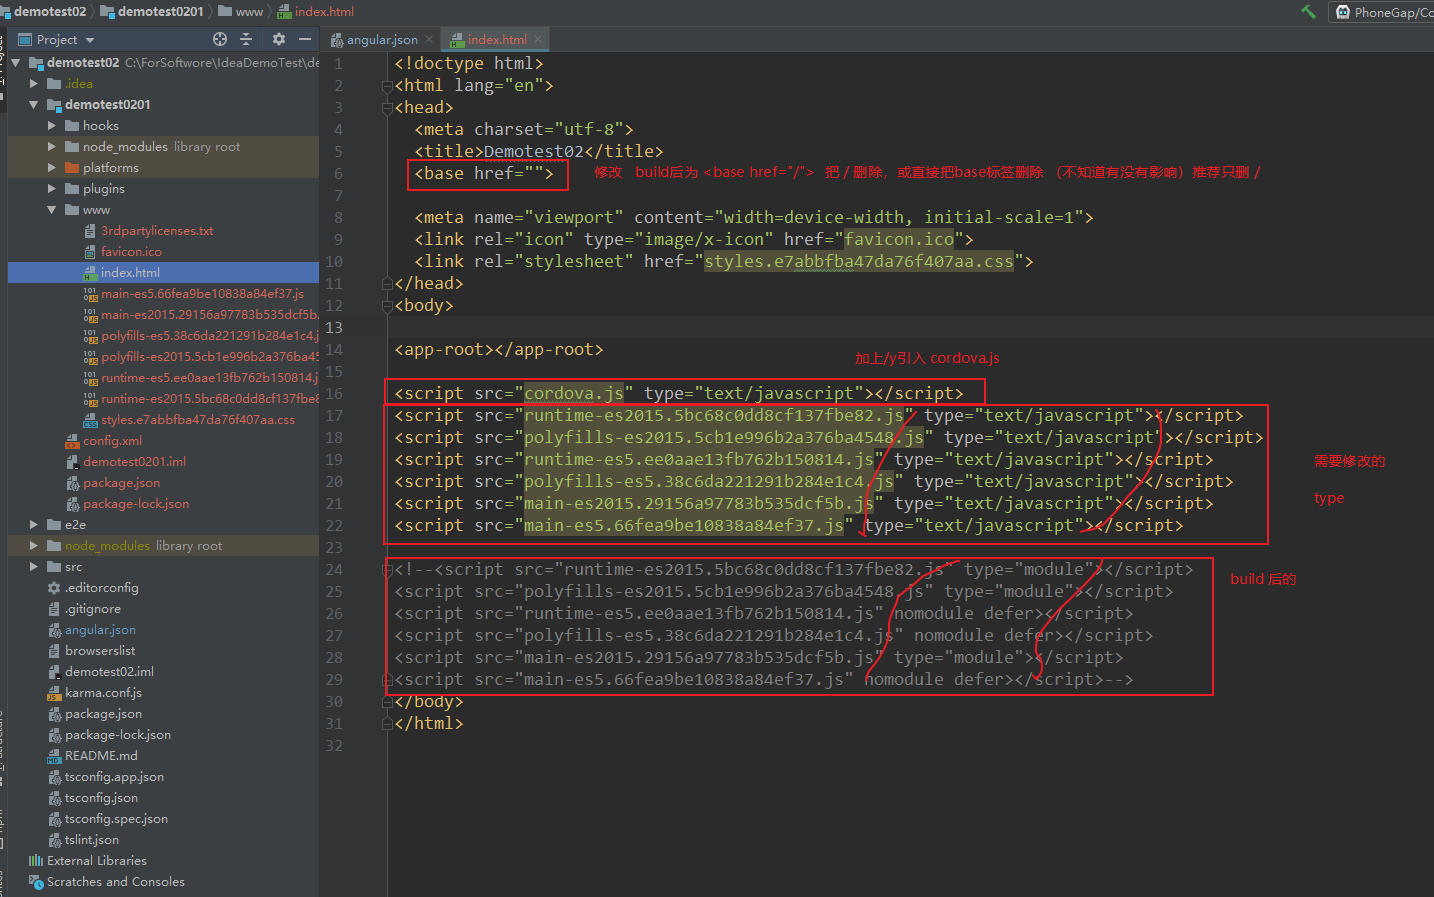Viewport: 1434px width, 897px height.
Task: Expand the hooks folder
Action: pyautogui.click(x=52, y=125)
